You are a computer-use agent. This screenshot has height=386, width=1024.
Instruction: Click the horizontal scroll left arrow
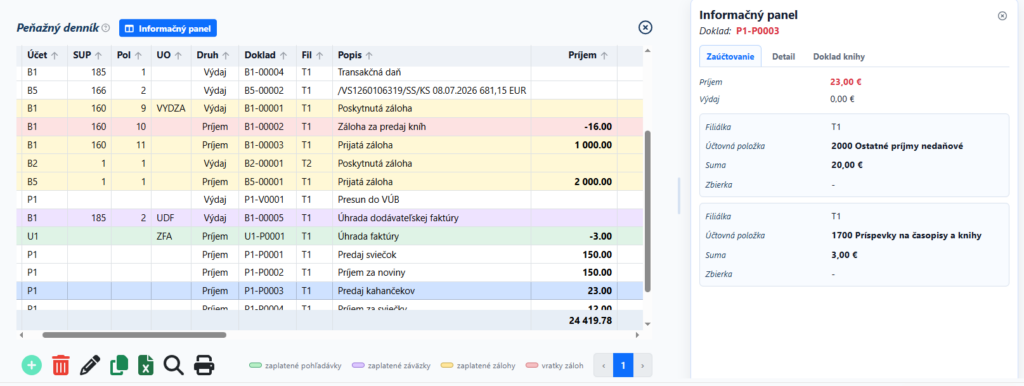tap(22, 335)
